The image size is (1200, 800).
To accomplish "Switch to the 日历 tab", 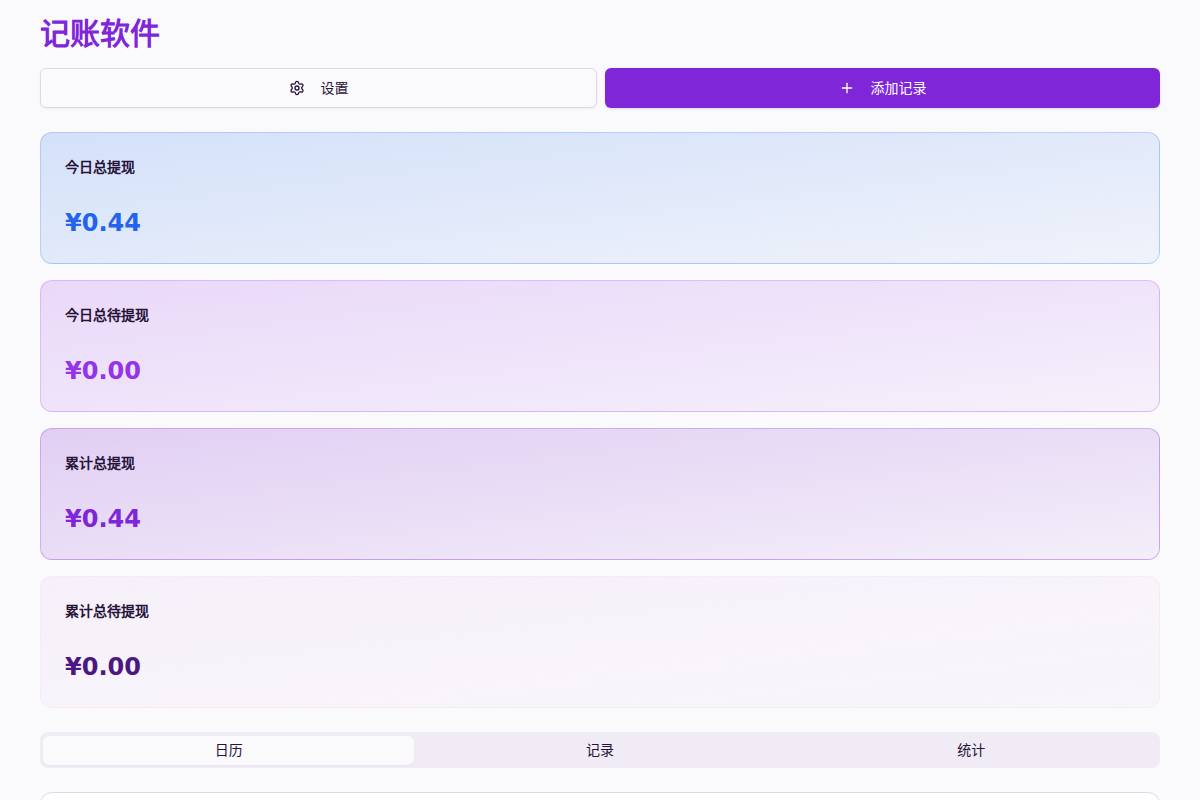I will click(x=229, y=750).
